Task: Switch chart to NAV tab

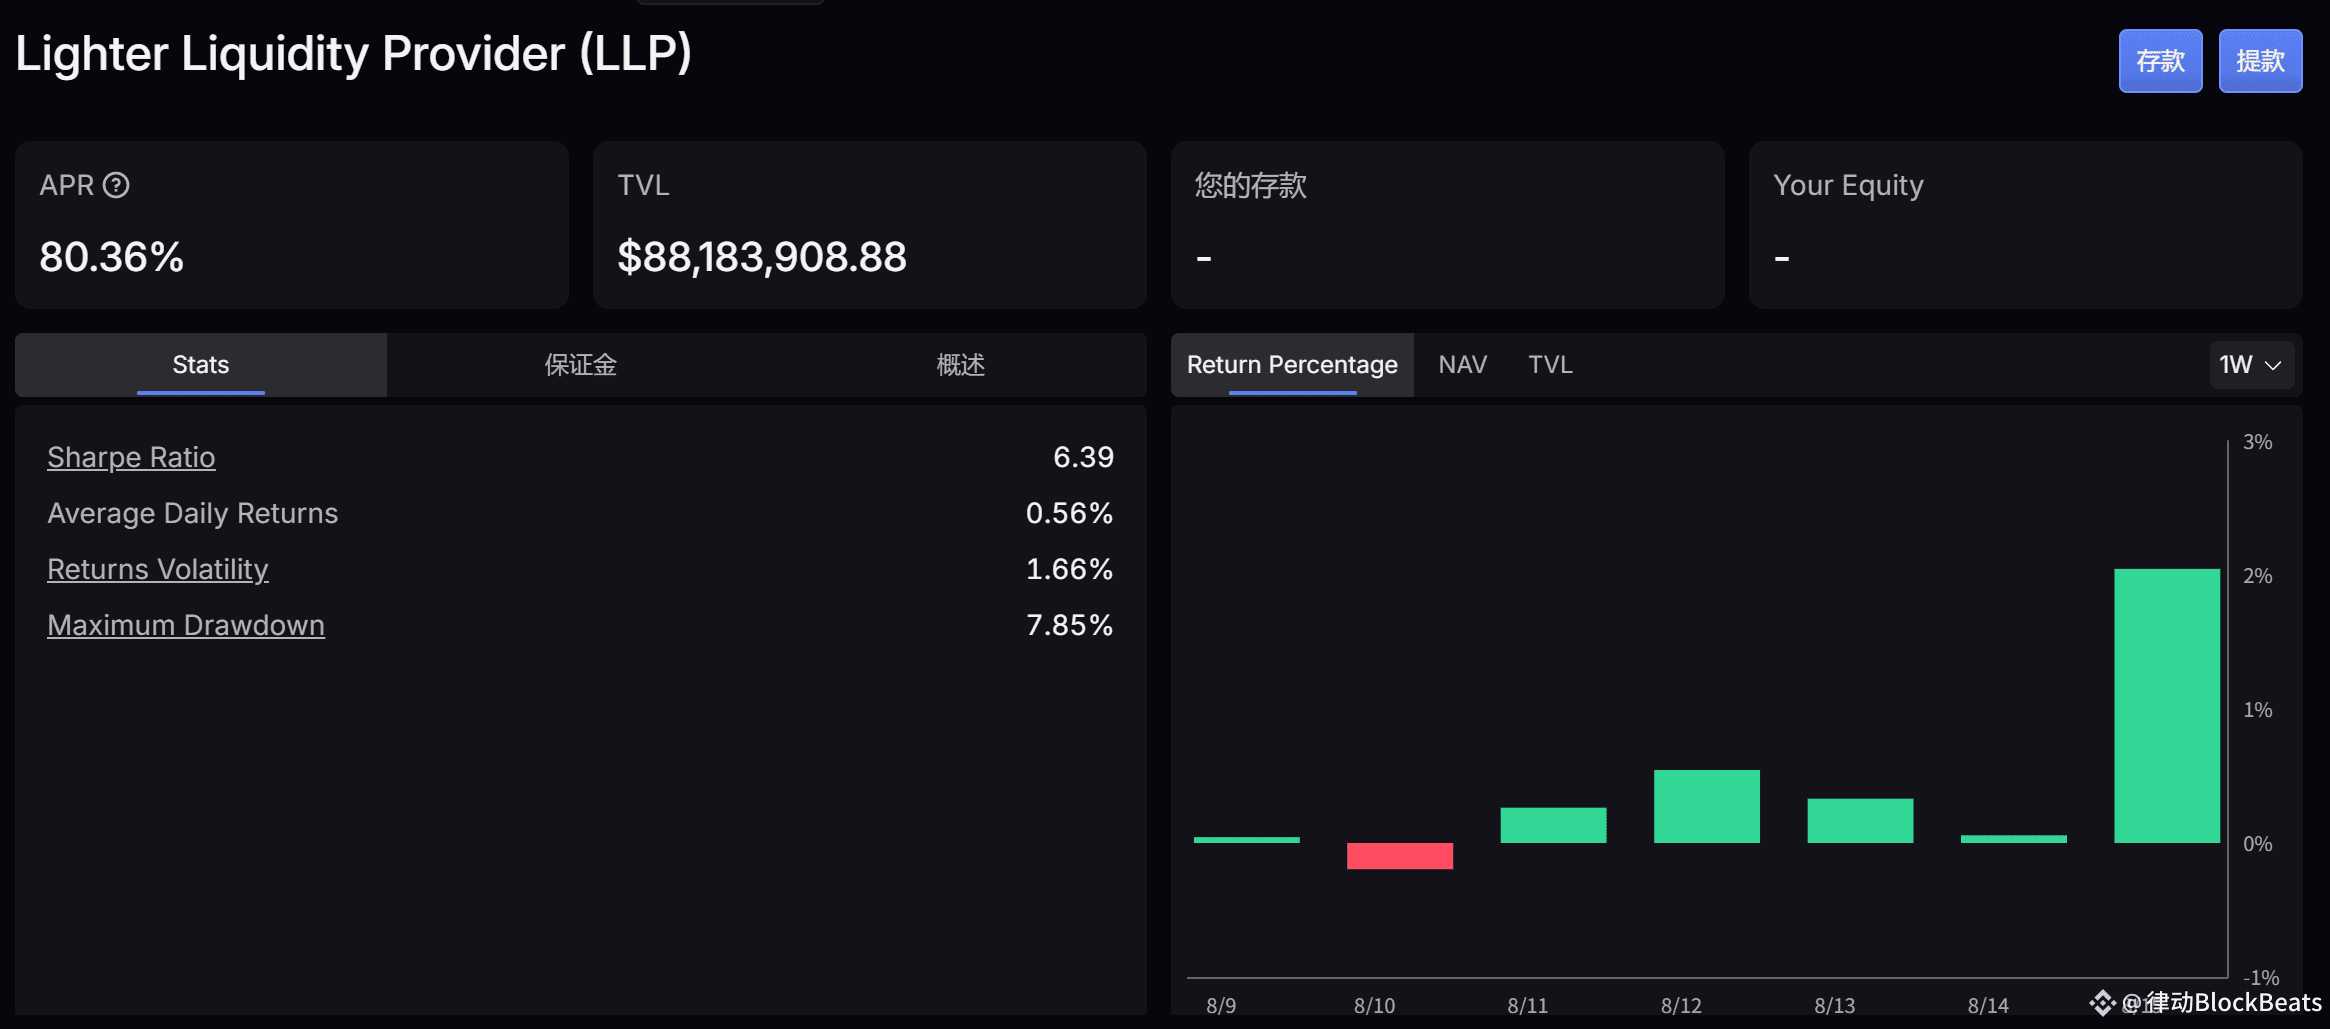Action: [1462, 365]
